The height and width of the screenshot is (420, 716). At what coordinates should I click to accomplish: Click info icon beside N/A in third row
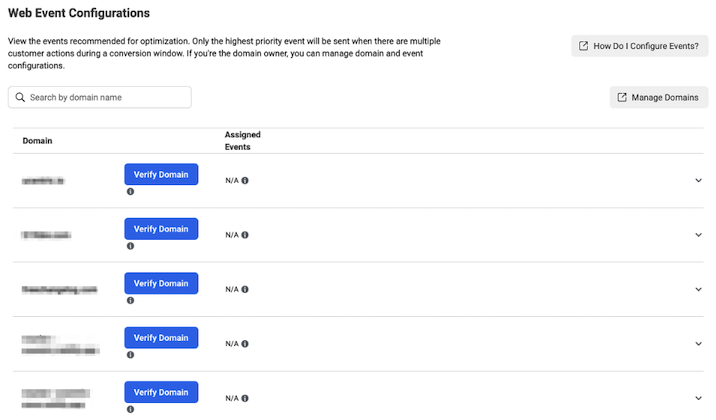(x=245, y=289)
